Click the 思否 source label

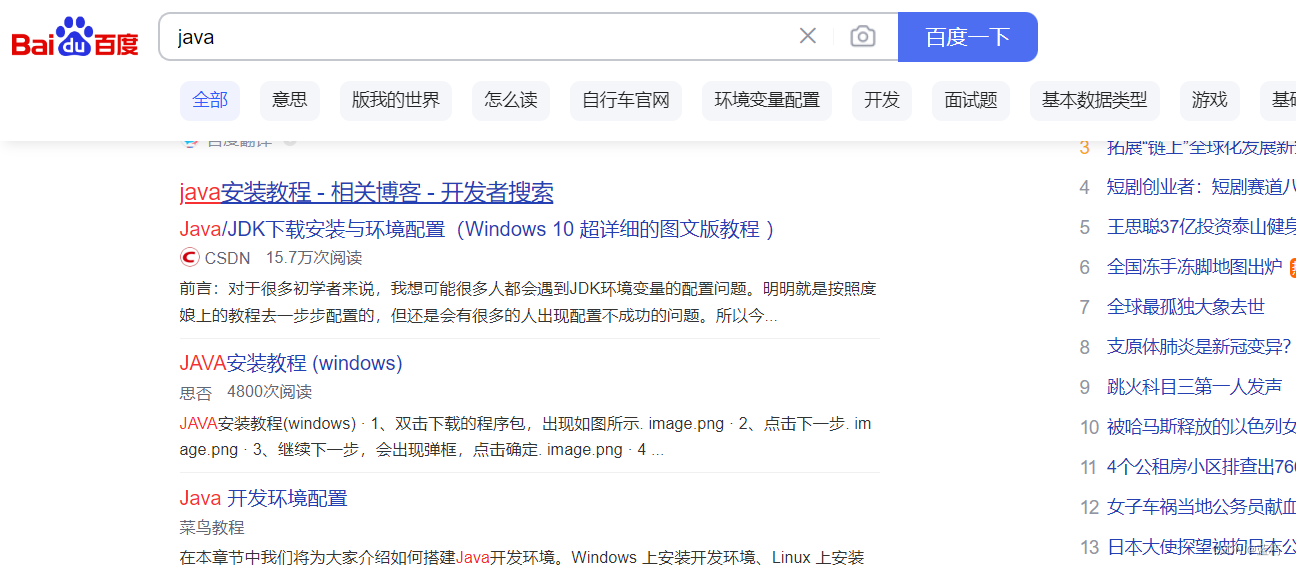click(x=196, y=392)
